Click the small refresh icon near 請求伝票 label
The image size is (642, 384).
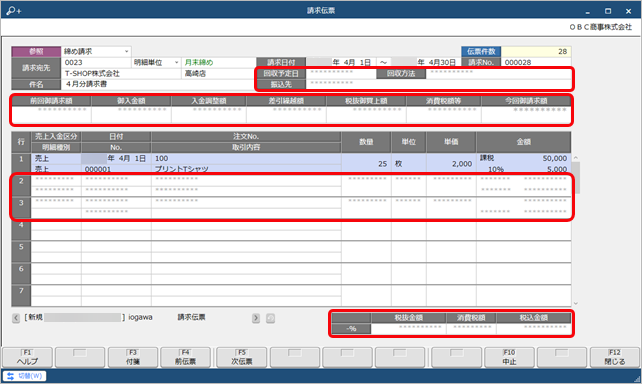[270, 318]
